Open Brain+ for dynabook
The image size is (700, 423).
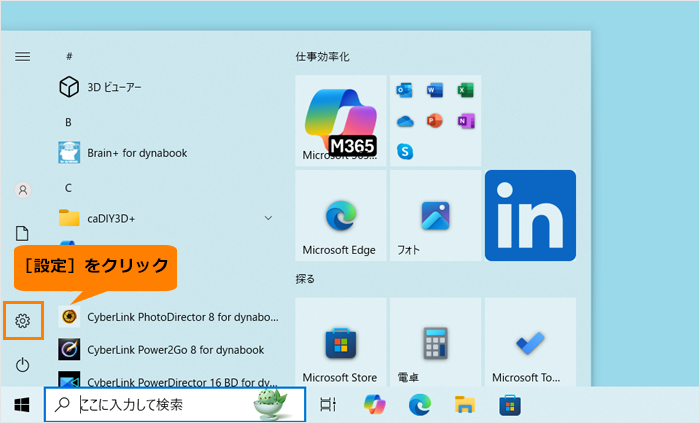tap(123, 153)
